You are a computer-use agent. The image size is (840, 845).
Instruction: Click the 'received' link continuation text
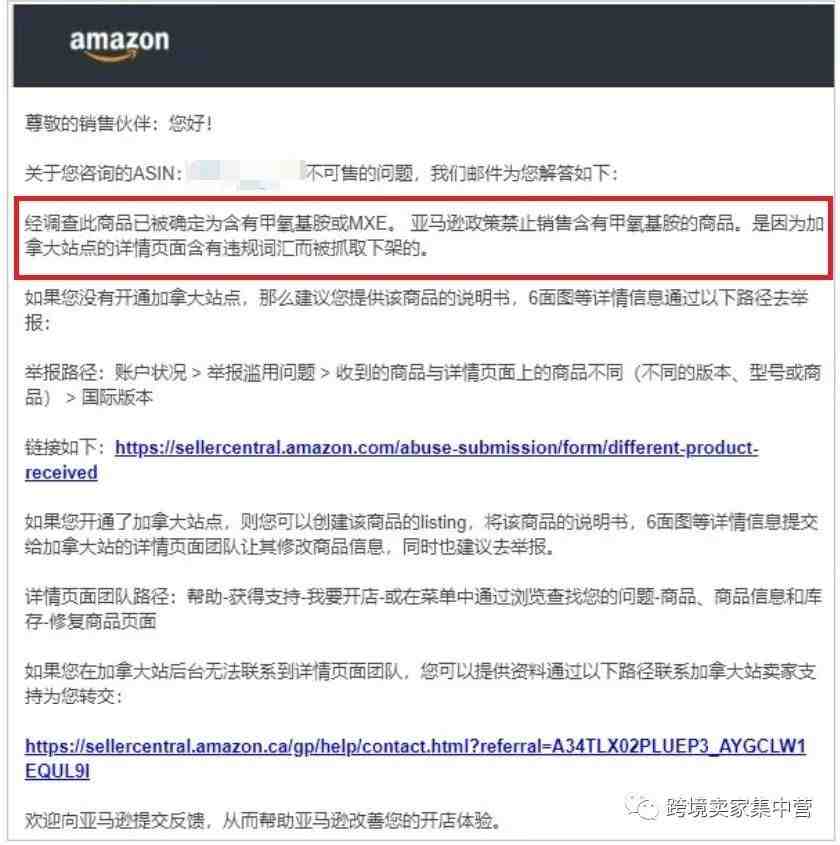pos(61,473)
